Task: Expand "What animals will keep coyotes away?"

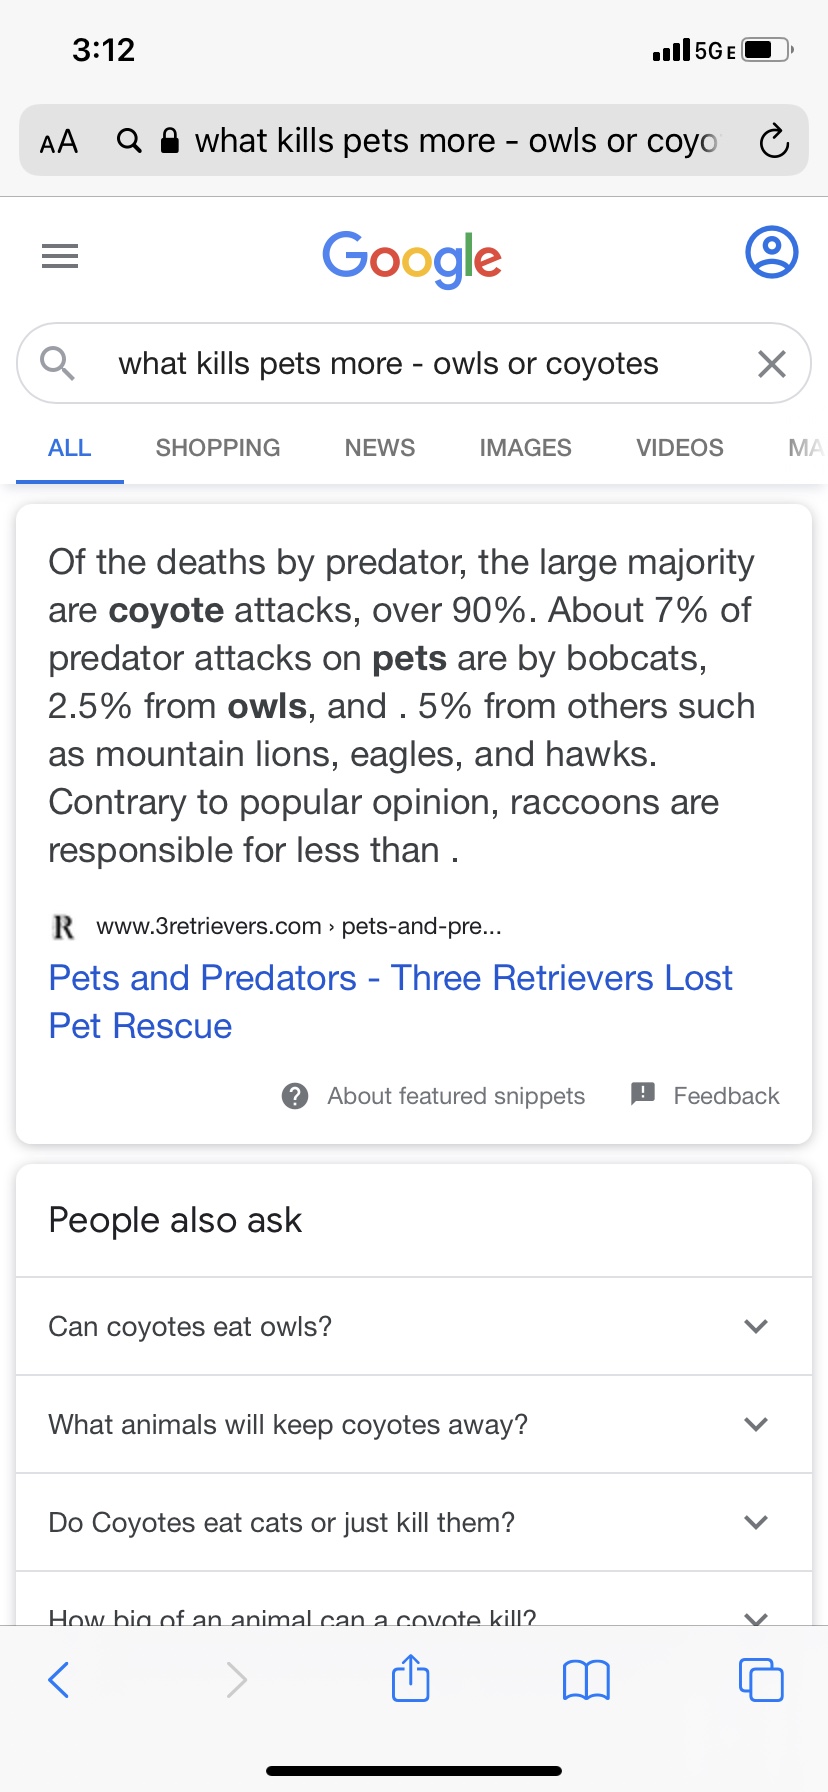Action: click(x=413, y=1424)
